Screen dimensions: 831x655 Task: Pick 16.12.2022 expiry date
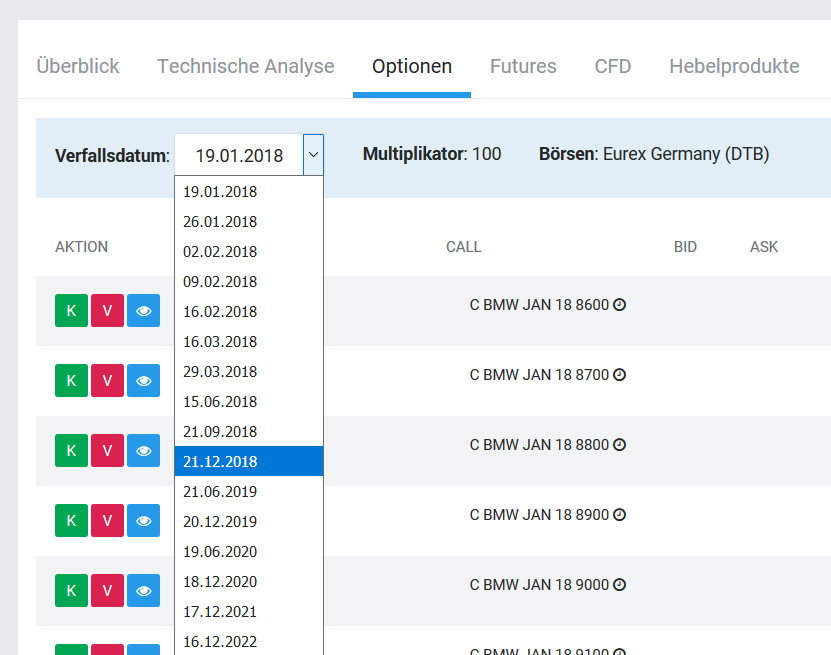click(249, 641)
